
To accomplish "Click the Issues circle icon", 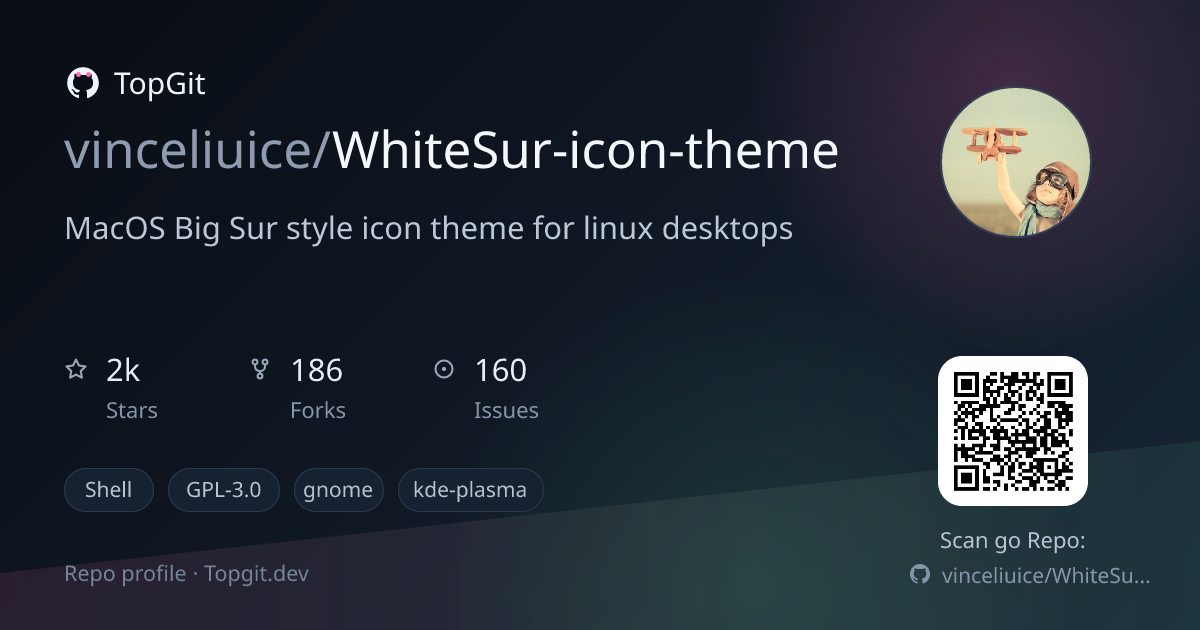I will (x=444, y=370).
